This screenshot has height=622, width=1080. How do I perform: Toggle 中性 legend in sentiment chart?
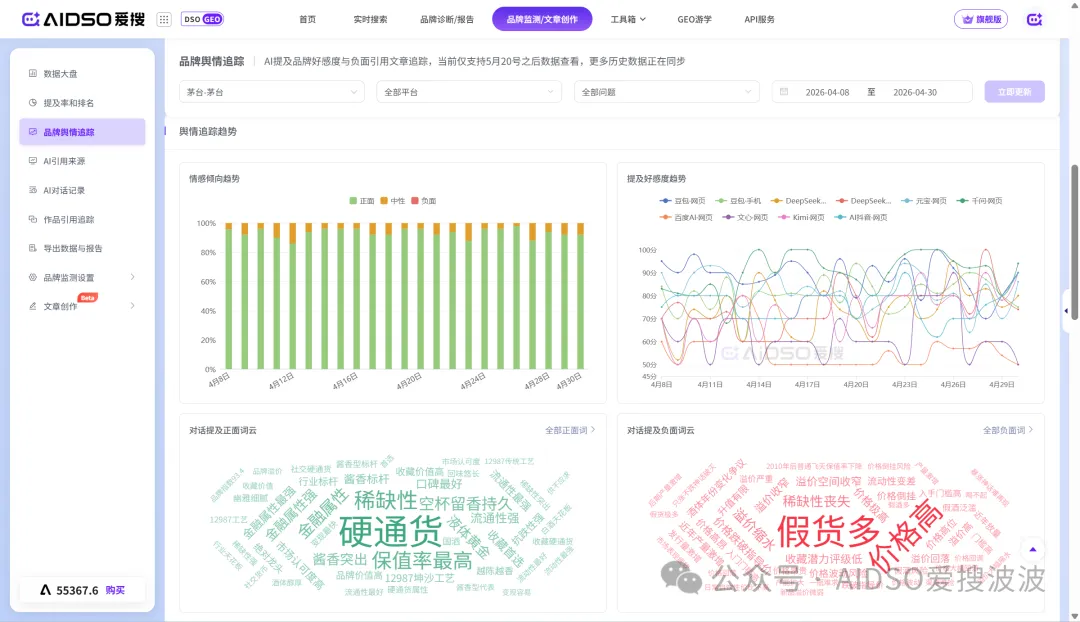[393, 201]
